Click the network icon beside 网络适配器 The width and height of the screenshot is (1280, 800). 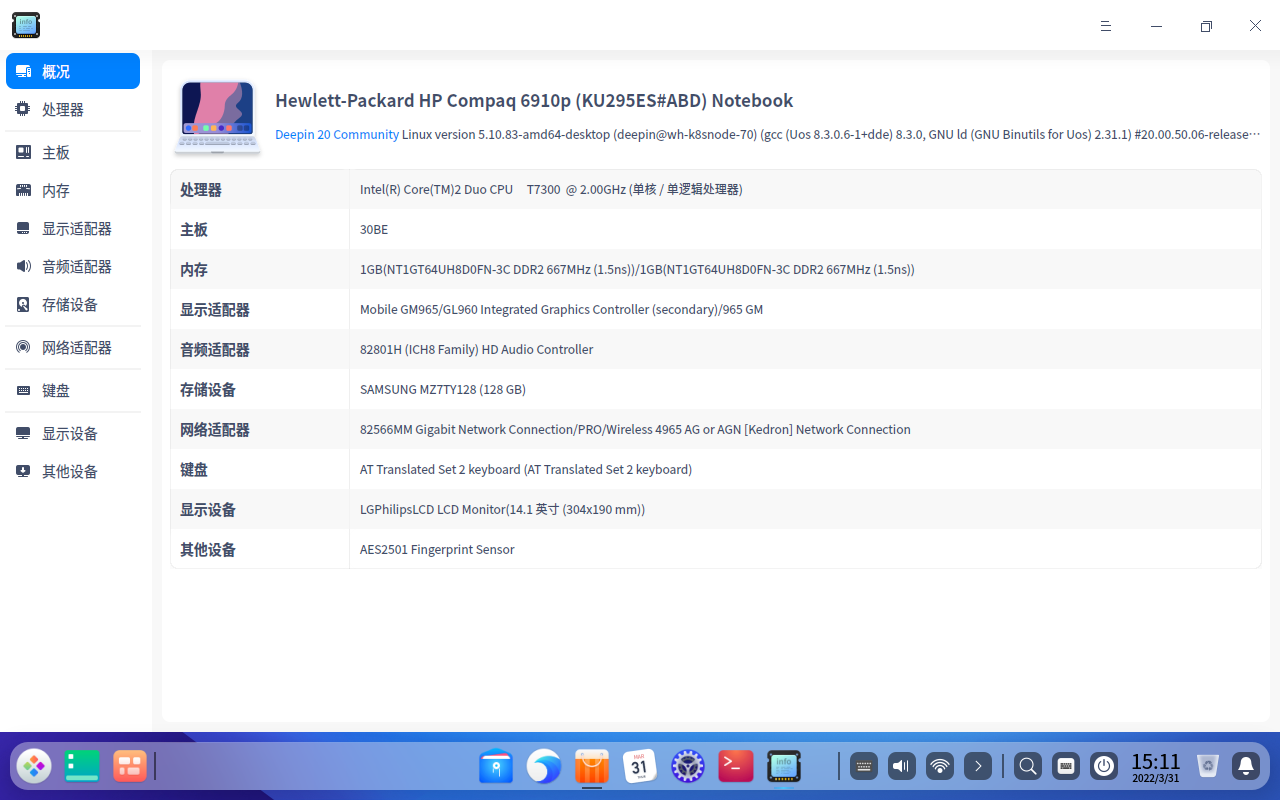tap(23, 347)
